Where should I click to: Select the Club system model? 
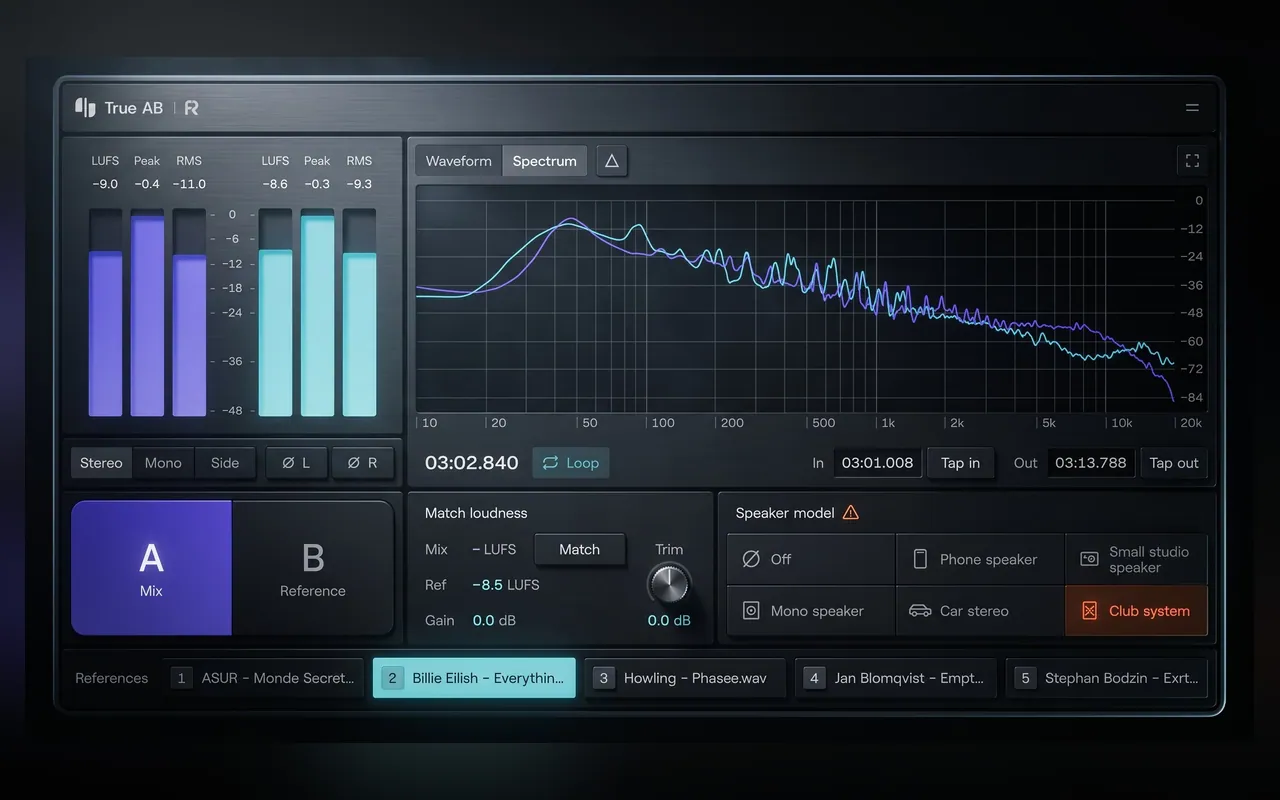(x=1137, y=611)
